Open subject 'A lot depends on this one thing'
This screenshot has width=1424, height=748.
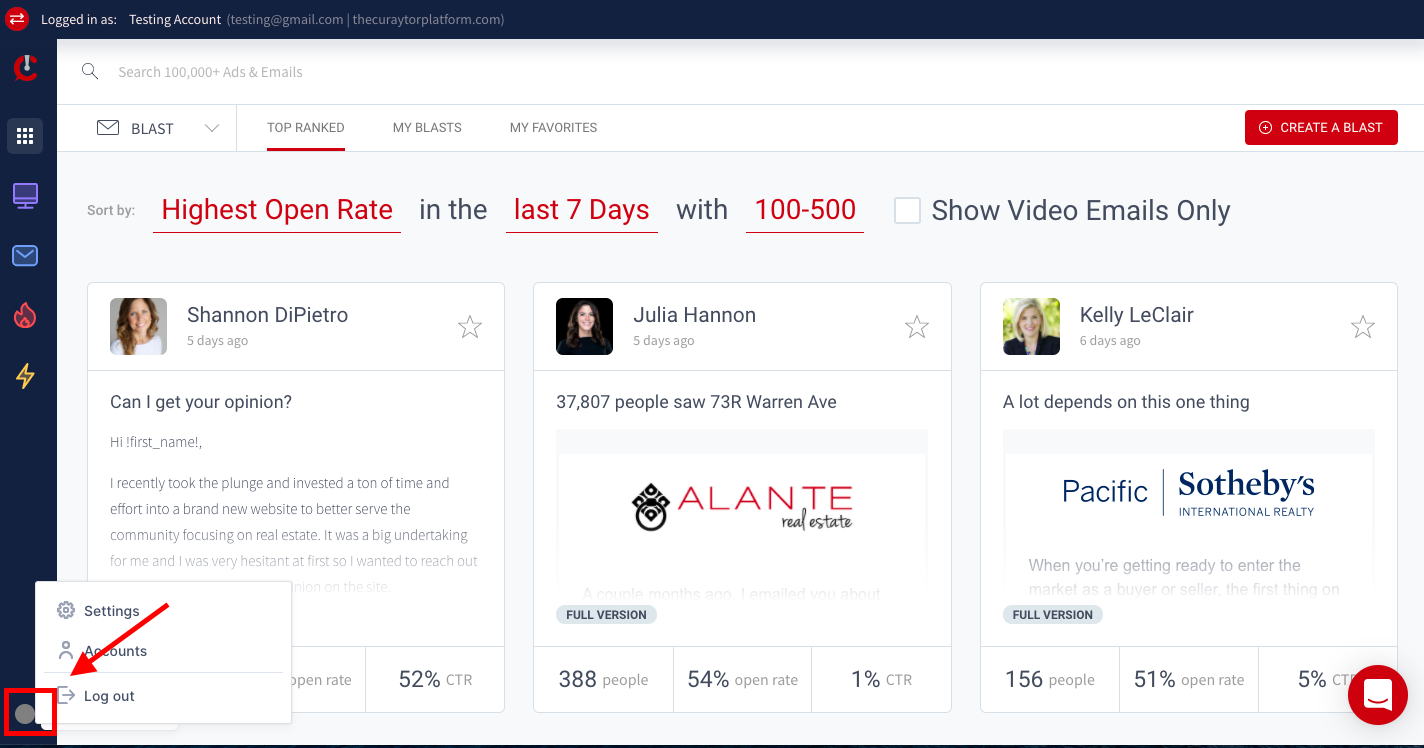point(1126,402)
